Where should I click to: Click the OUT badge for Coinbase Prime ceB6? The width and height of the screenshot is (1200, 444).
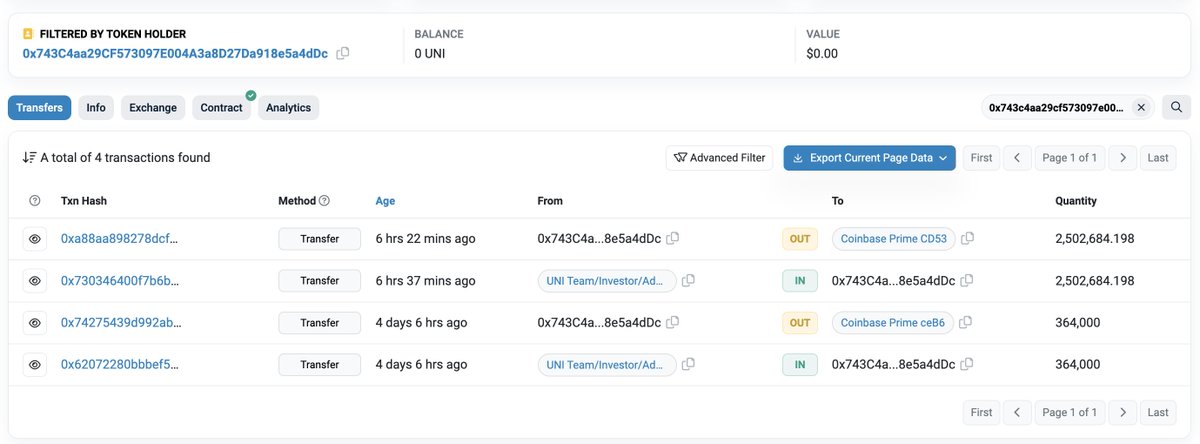(x=800, y=323)
